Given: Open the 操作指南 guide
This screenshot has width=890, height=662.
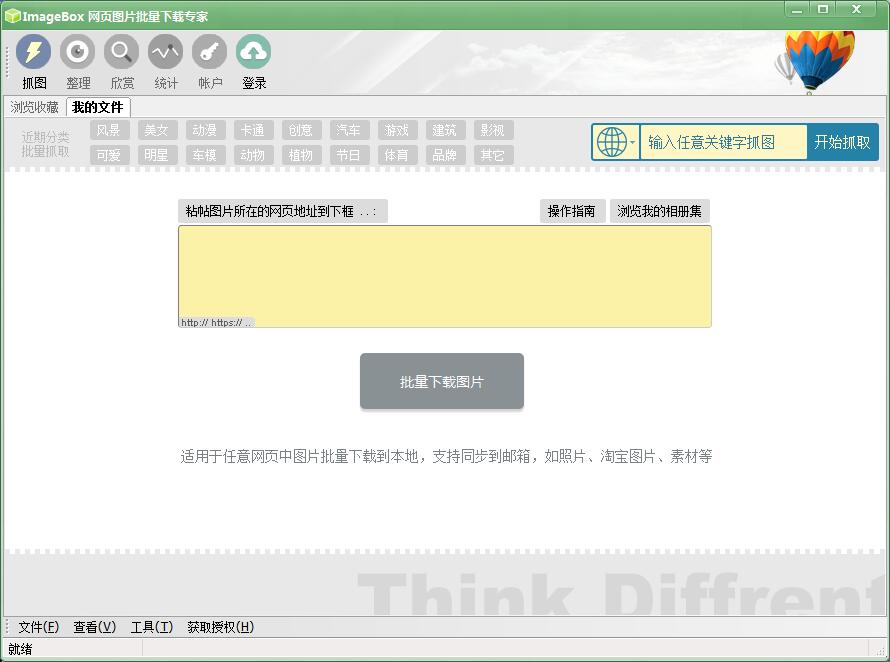Looking at the screenshot, I should (x=572, y=211).
